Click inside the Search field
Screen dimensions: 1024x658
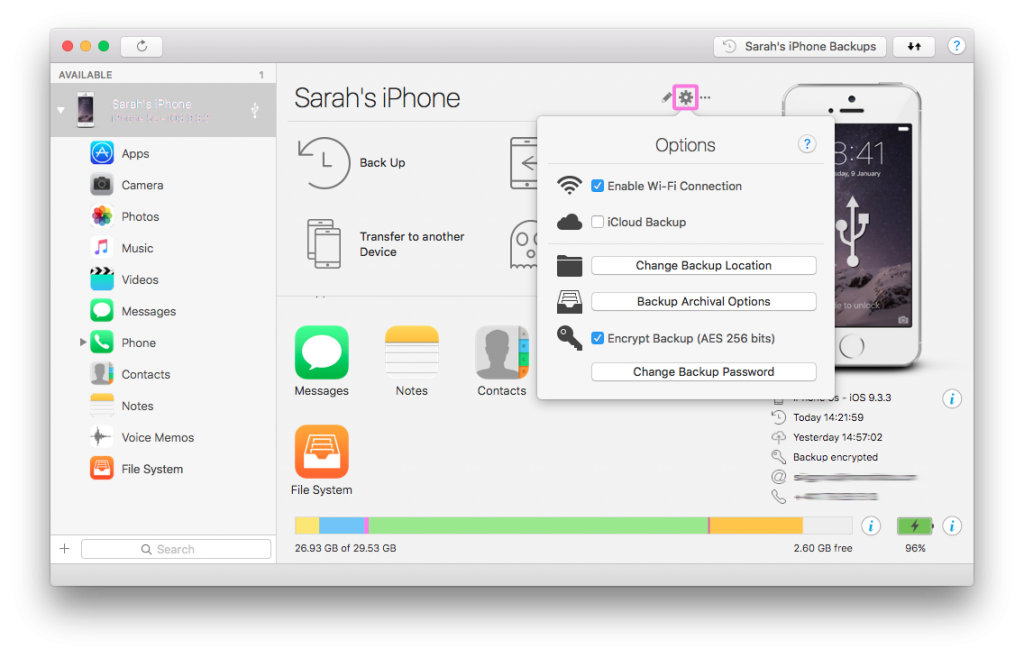pos(176,548)
